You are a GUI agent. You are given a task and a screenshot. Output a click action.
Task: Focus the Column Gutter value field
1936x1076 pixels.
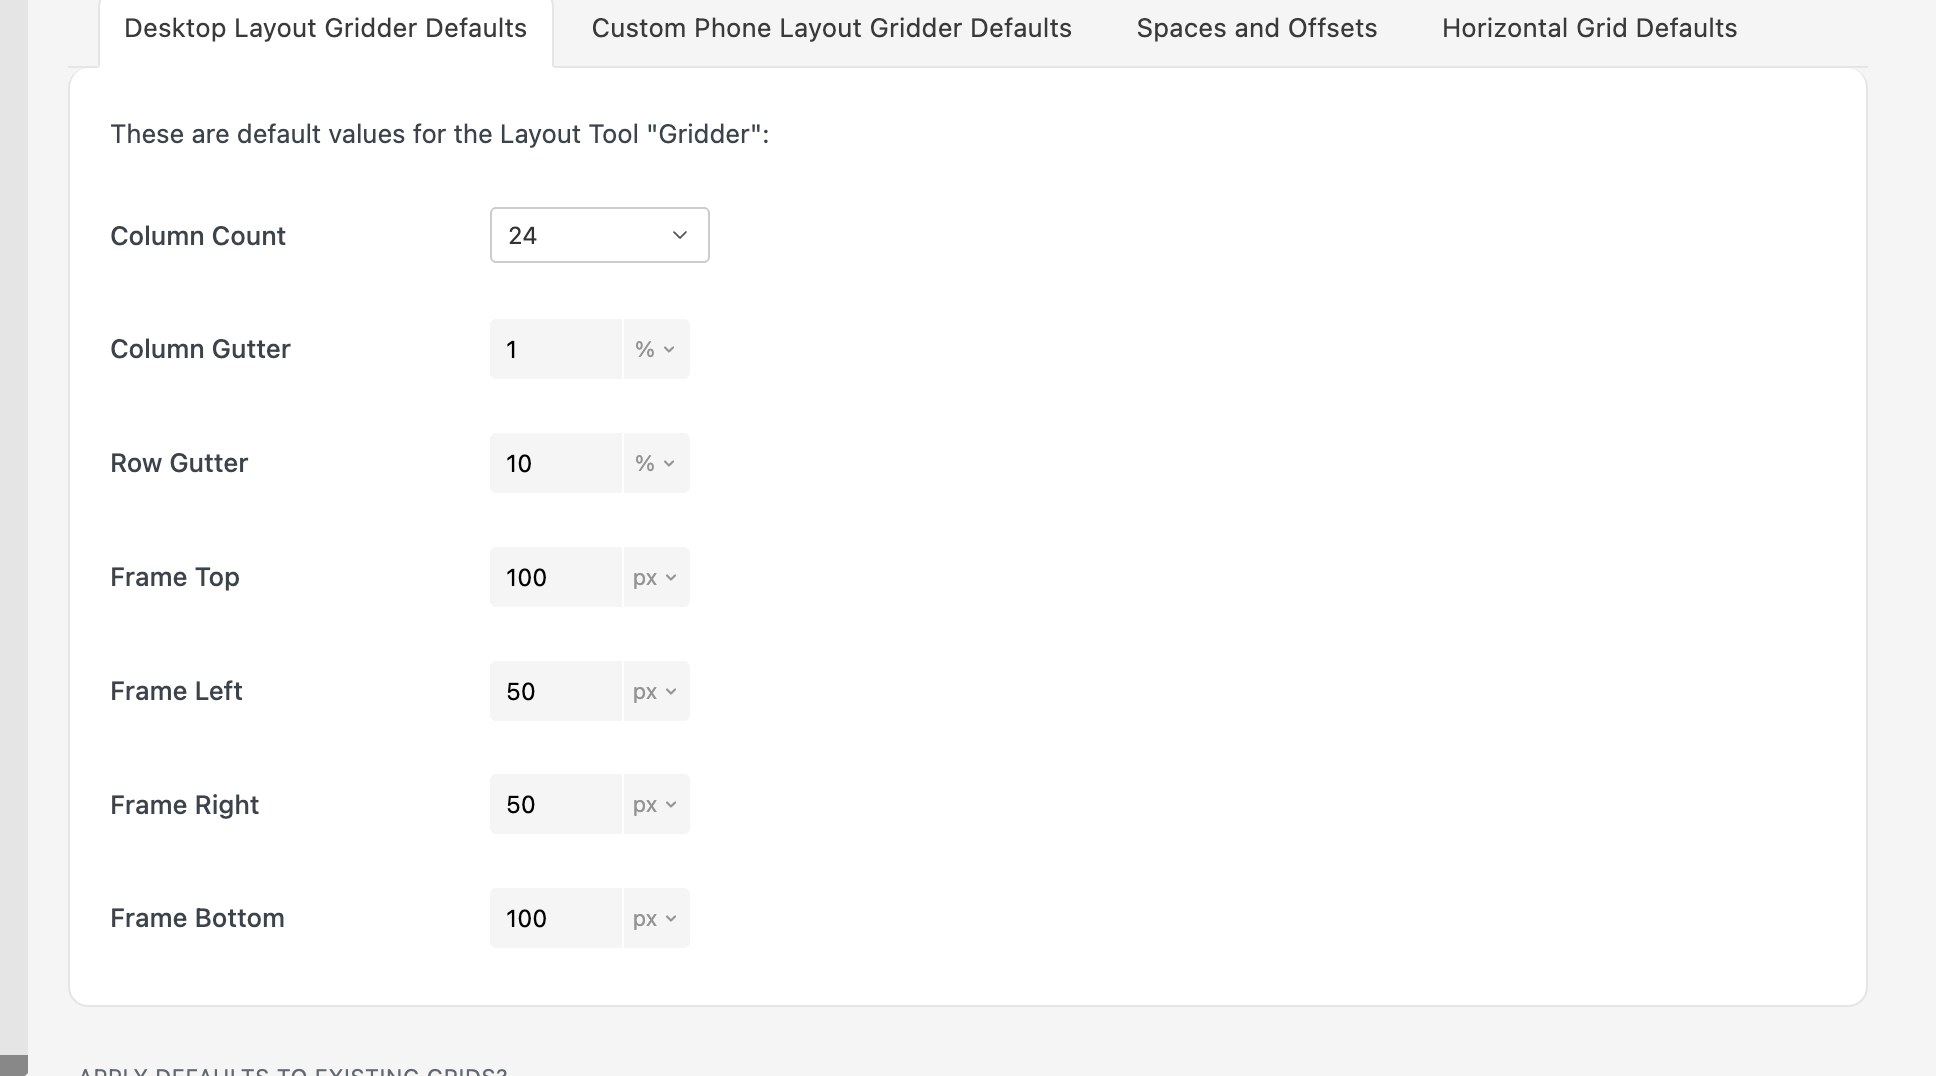(556, 349)
